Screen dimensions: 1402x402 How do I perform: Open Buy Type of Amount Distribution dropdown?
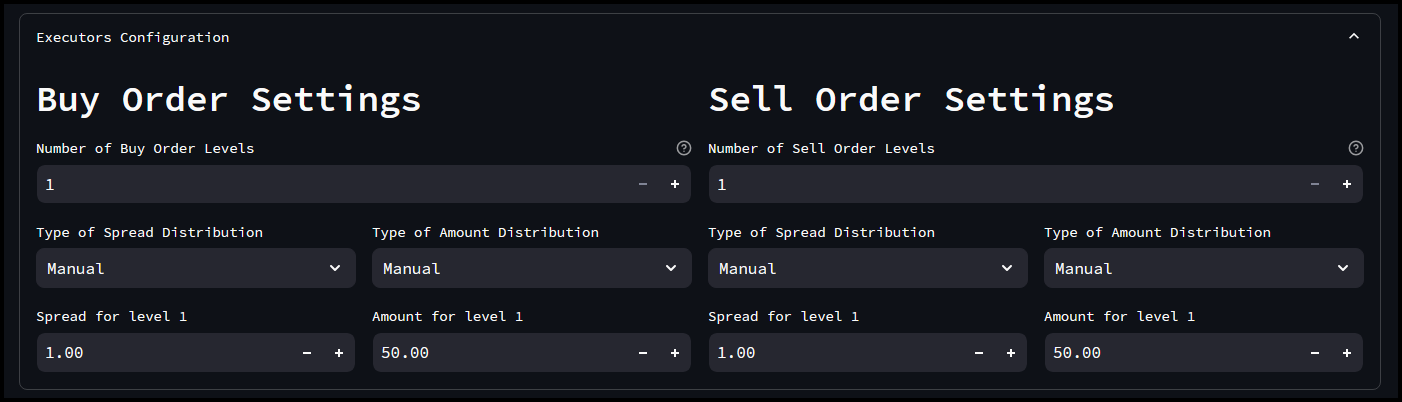tap(531, 268)
